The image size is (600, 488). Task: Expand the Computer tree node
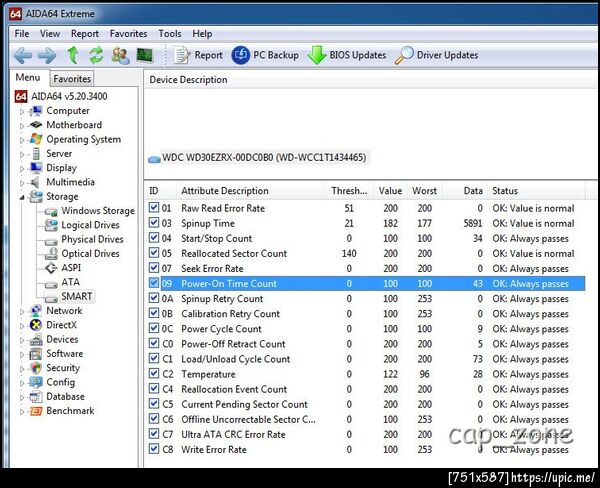tap(22, 111)
